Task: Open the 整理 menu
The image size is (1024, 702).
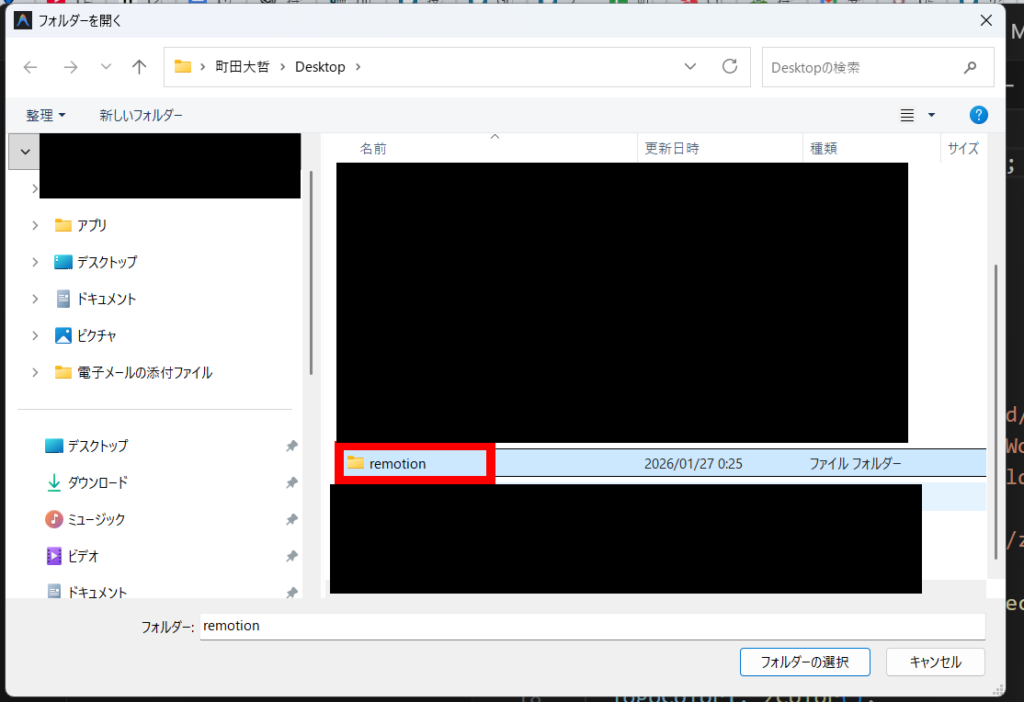Action: [x=45, y=115]
